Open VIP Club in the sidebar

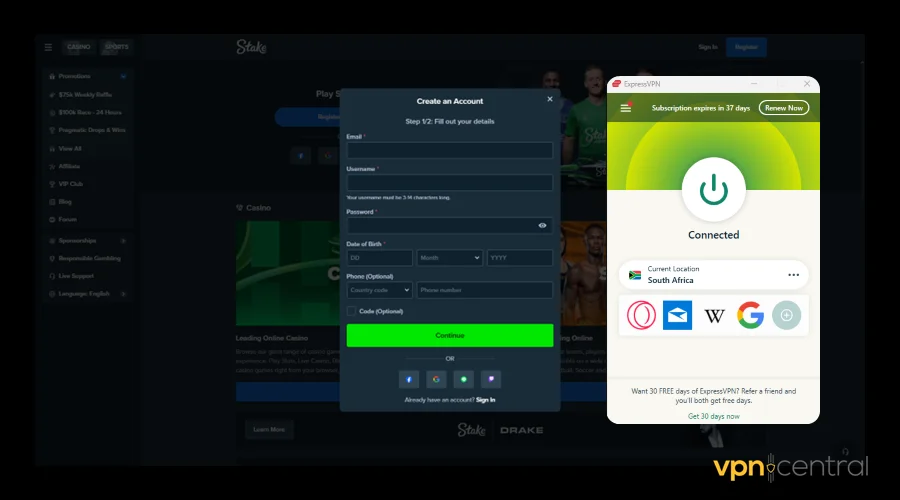click(71, 184)
